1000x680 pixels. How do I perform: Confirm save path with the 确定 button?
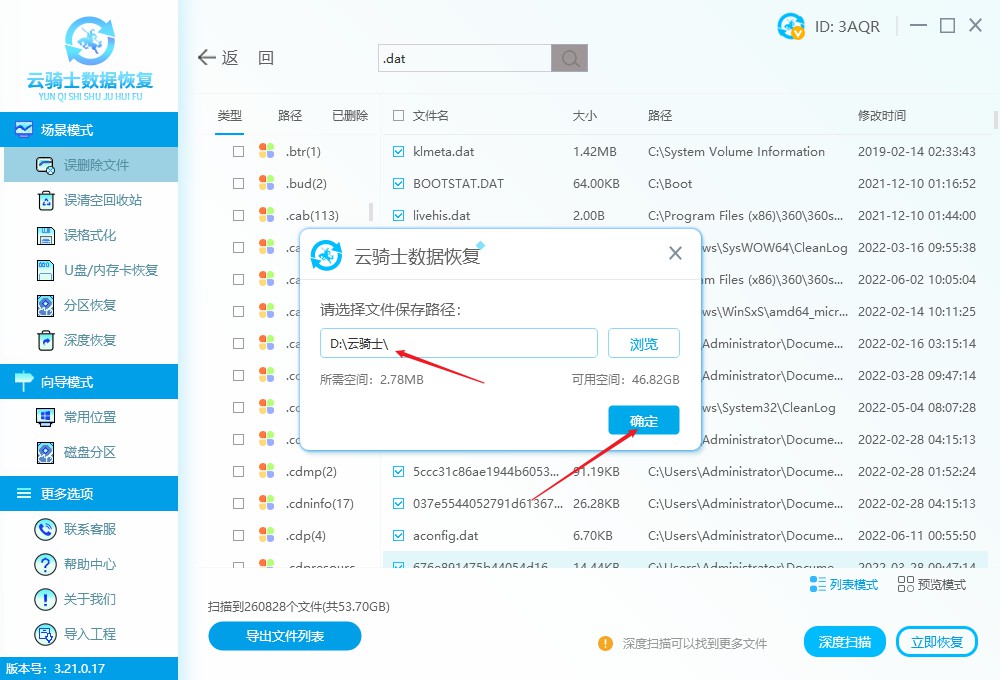tap(643, 420)
